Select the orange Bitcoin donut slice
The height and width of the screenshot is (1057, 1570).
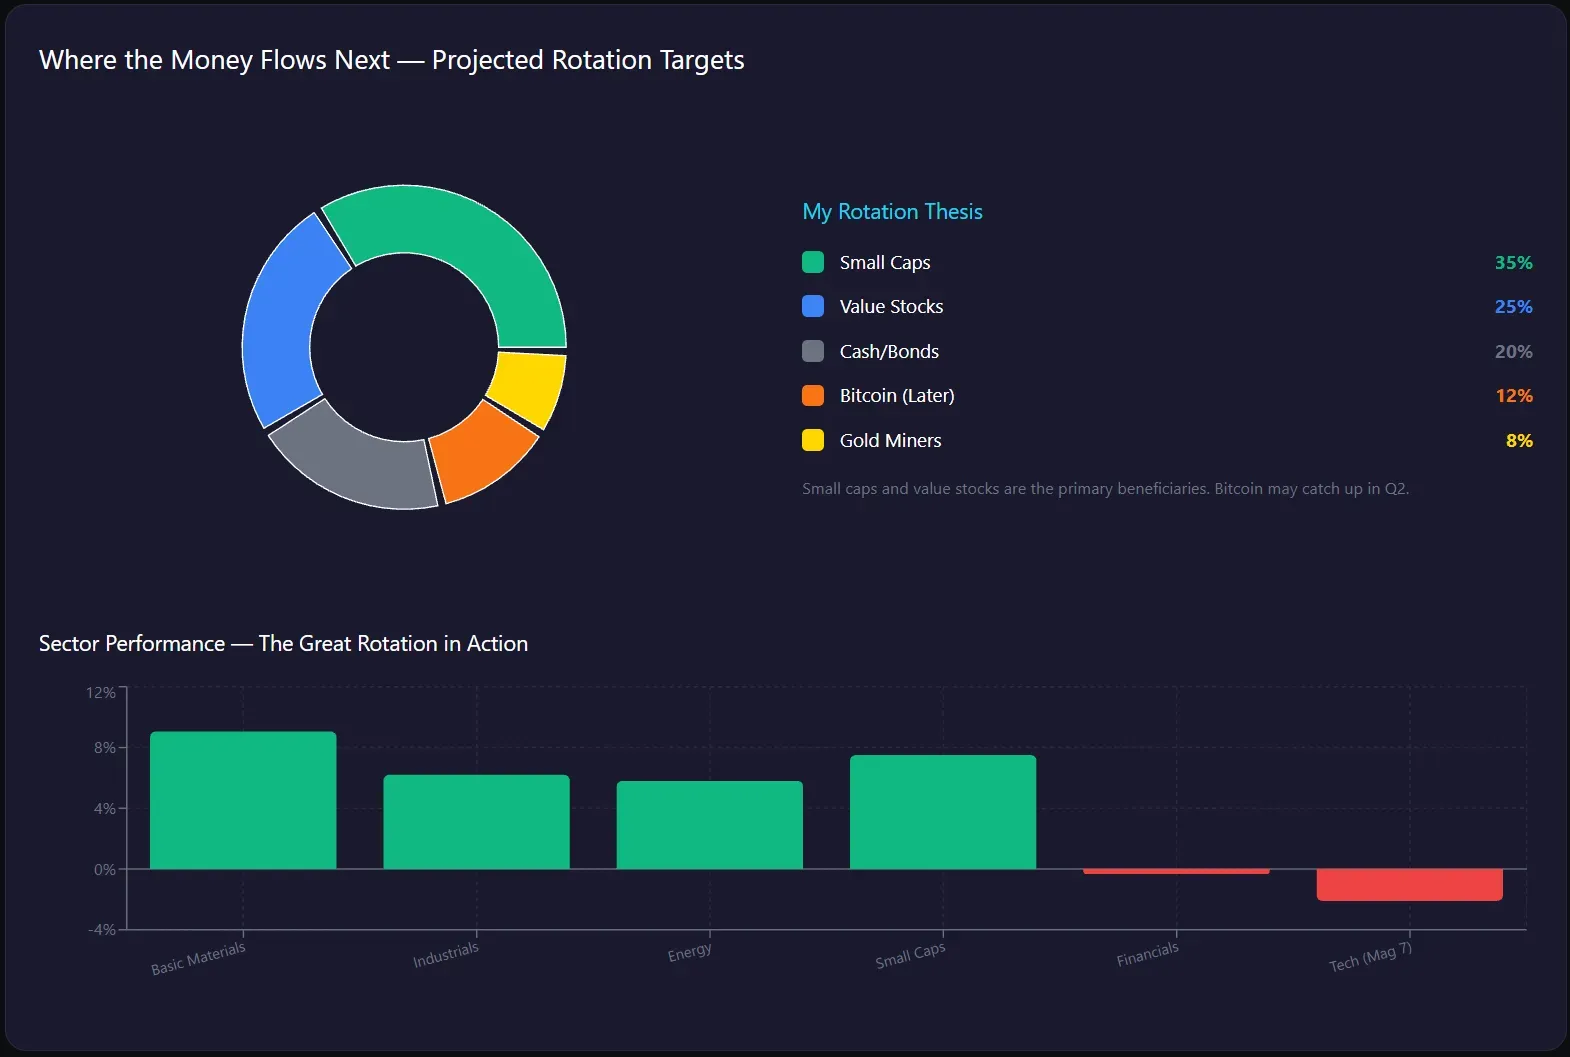click(x=478, y=448)
